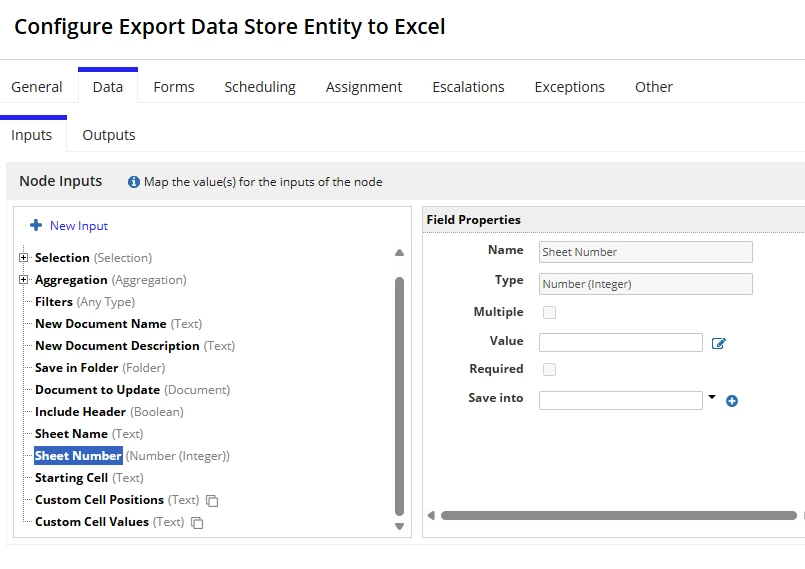Screen dimensions: 805x569
Task: Enable the Required checkbox
Action: (x=549, y=369)
